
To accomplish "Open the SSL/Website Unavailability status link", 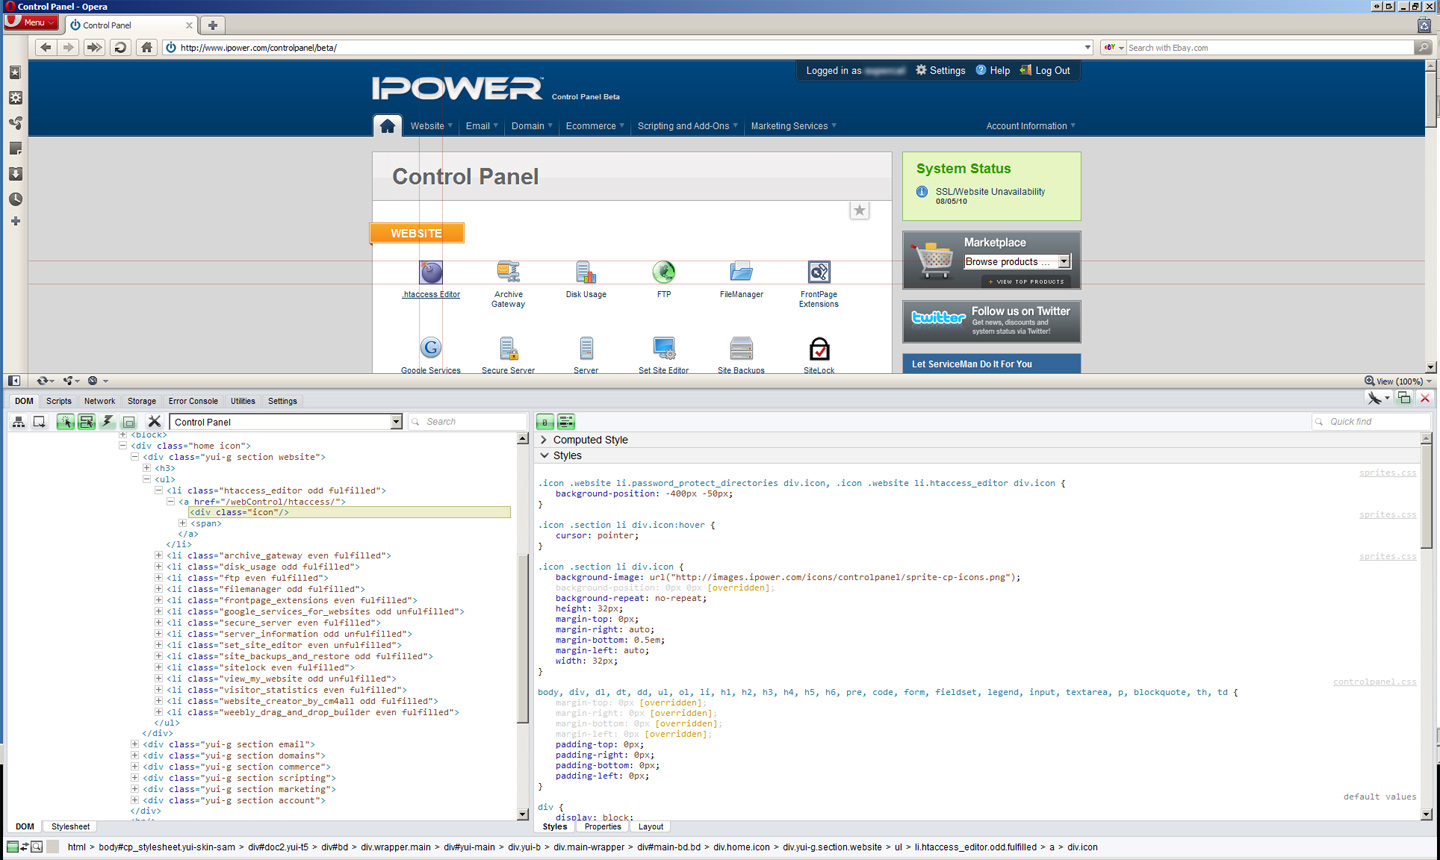I will tap(990, 192).
